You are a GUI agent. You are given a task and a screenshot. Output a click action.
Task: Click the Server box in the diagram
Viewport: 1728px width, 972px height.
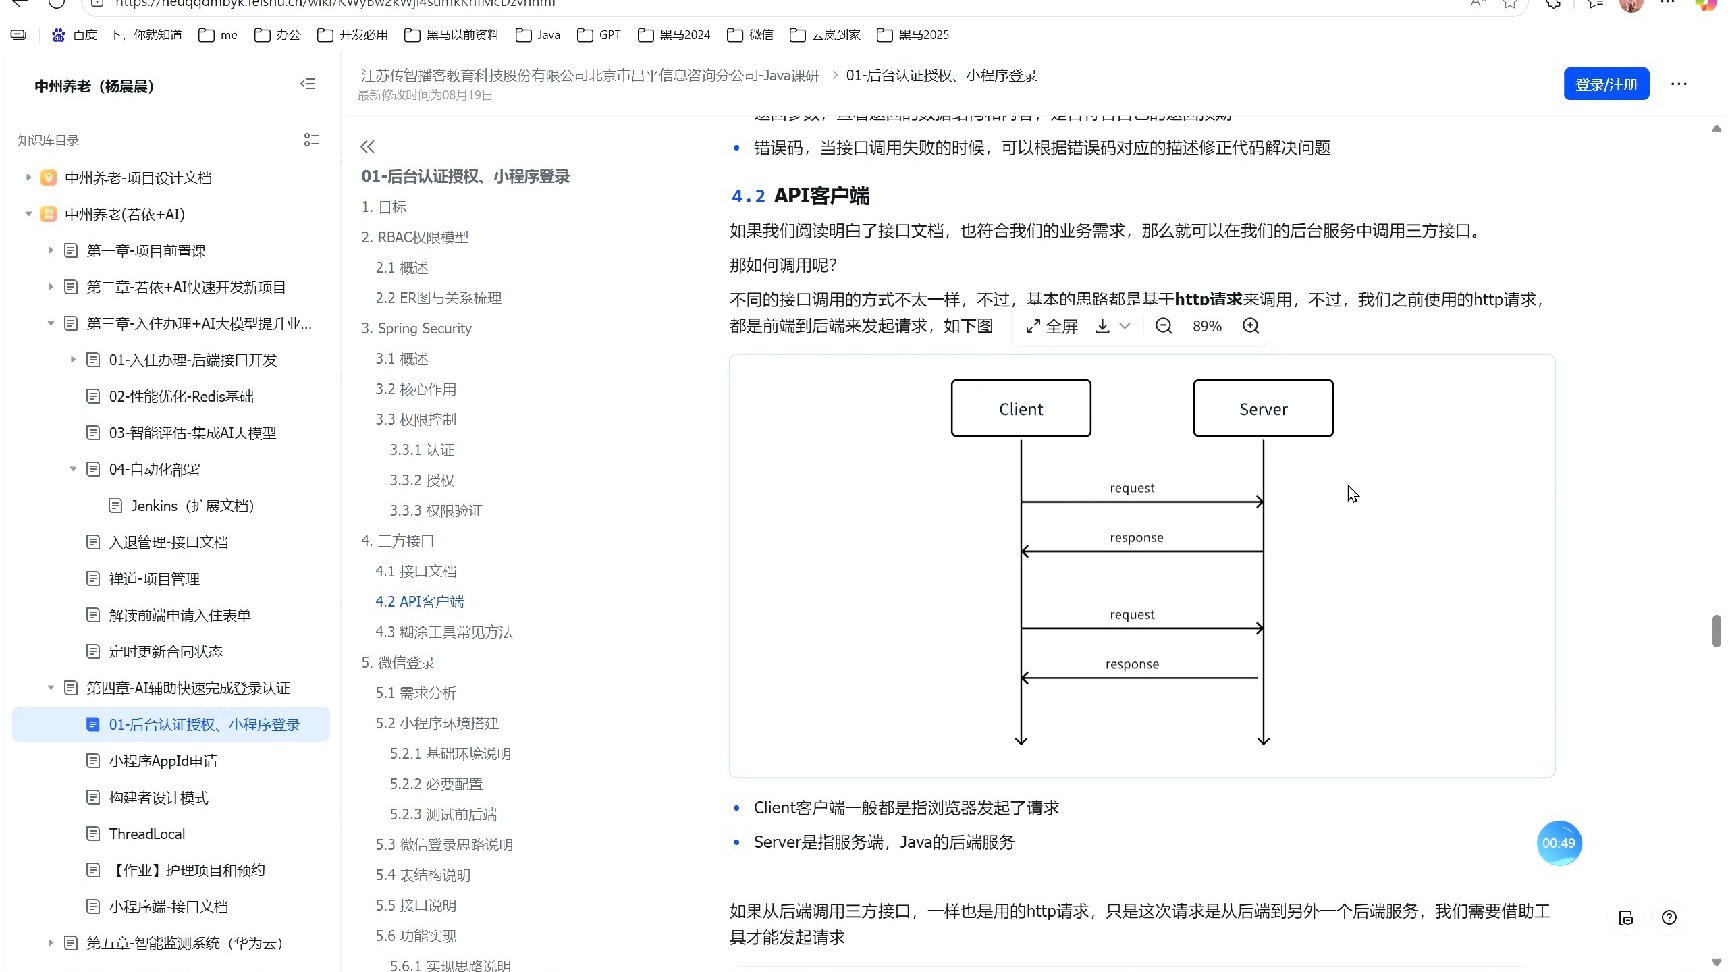tap(1263, 408)
